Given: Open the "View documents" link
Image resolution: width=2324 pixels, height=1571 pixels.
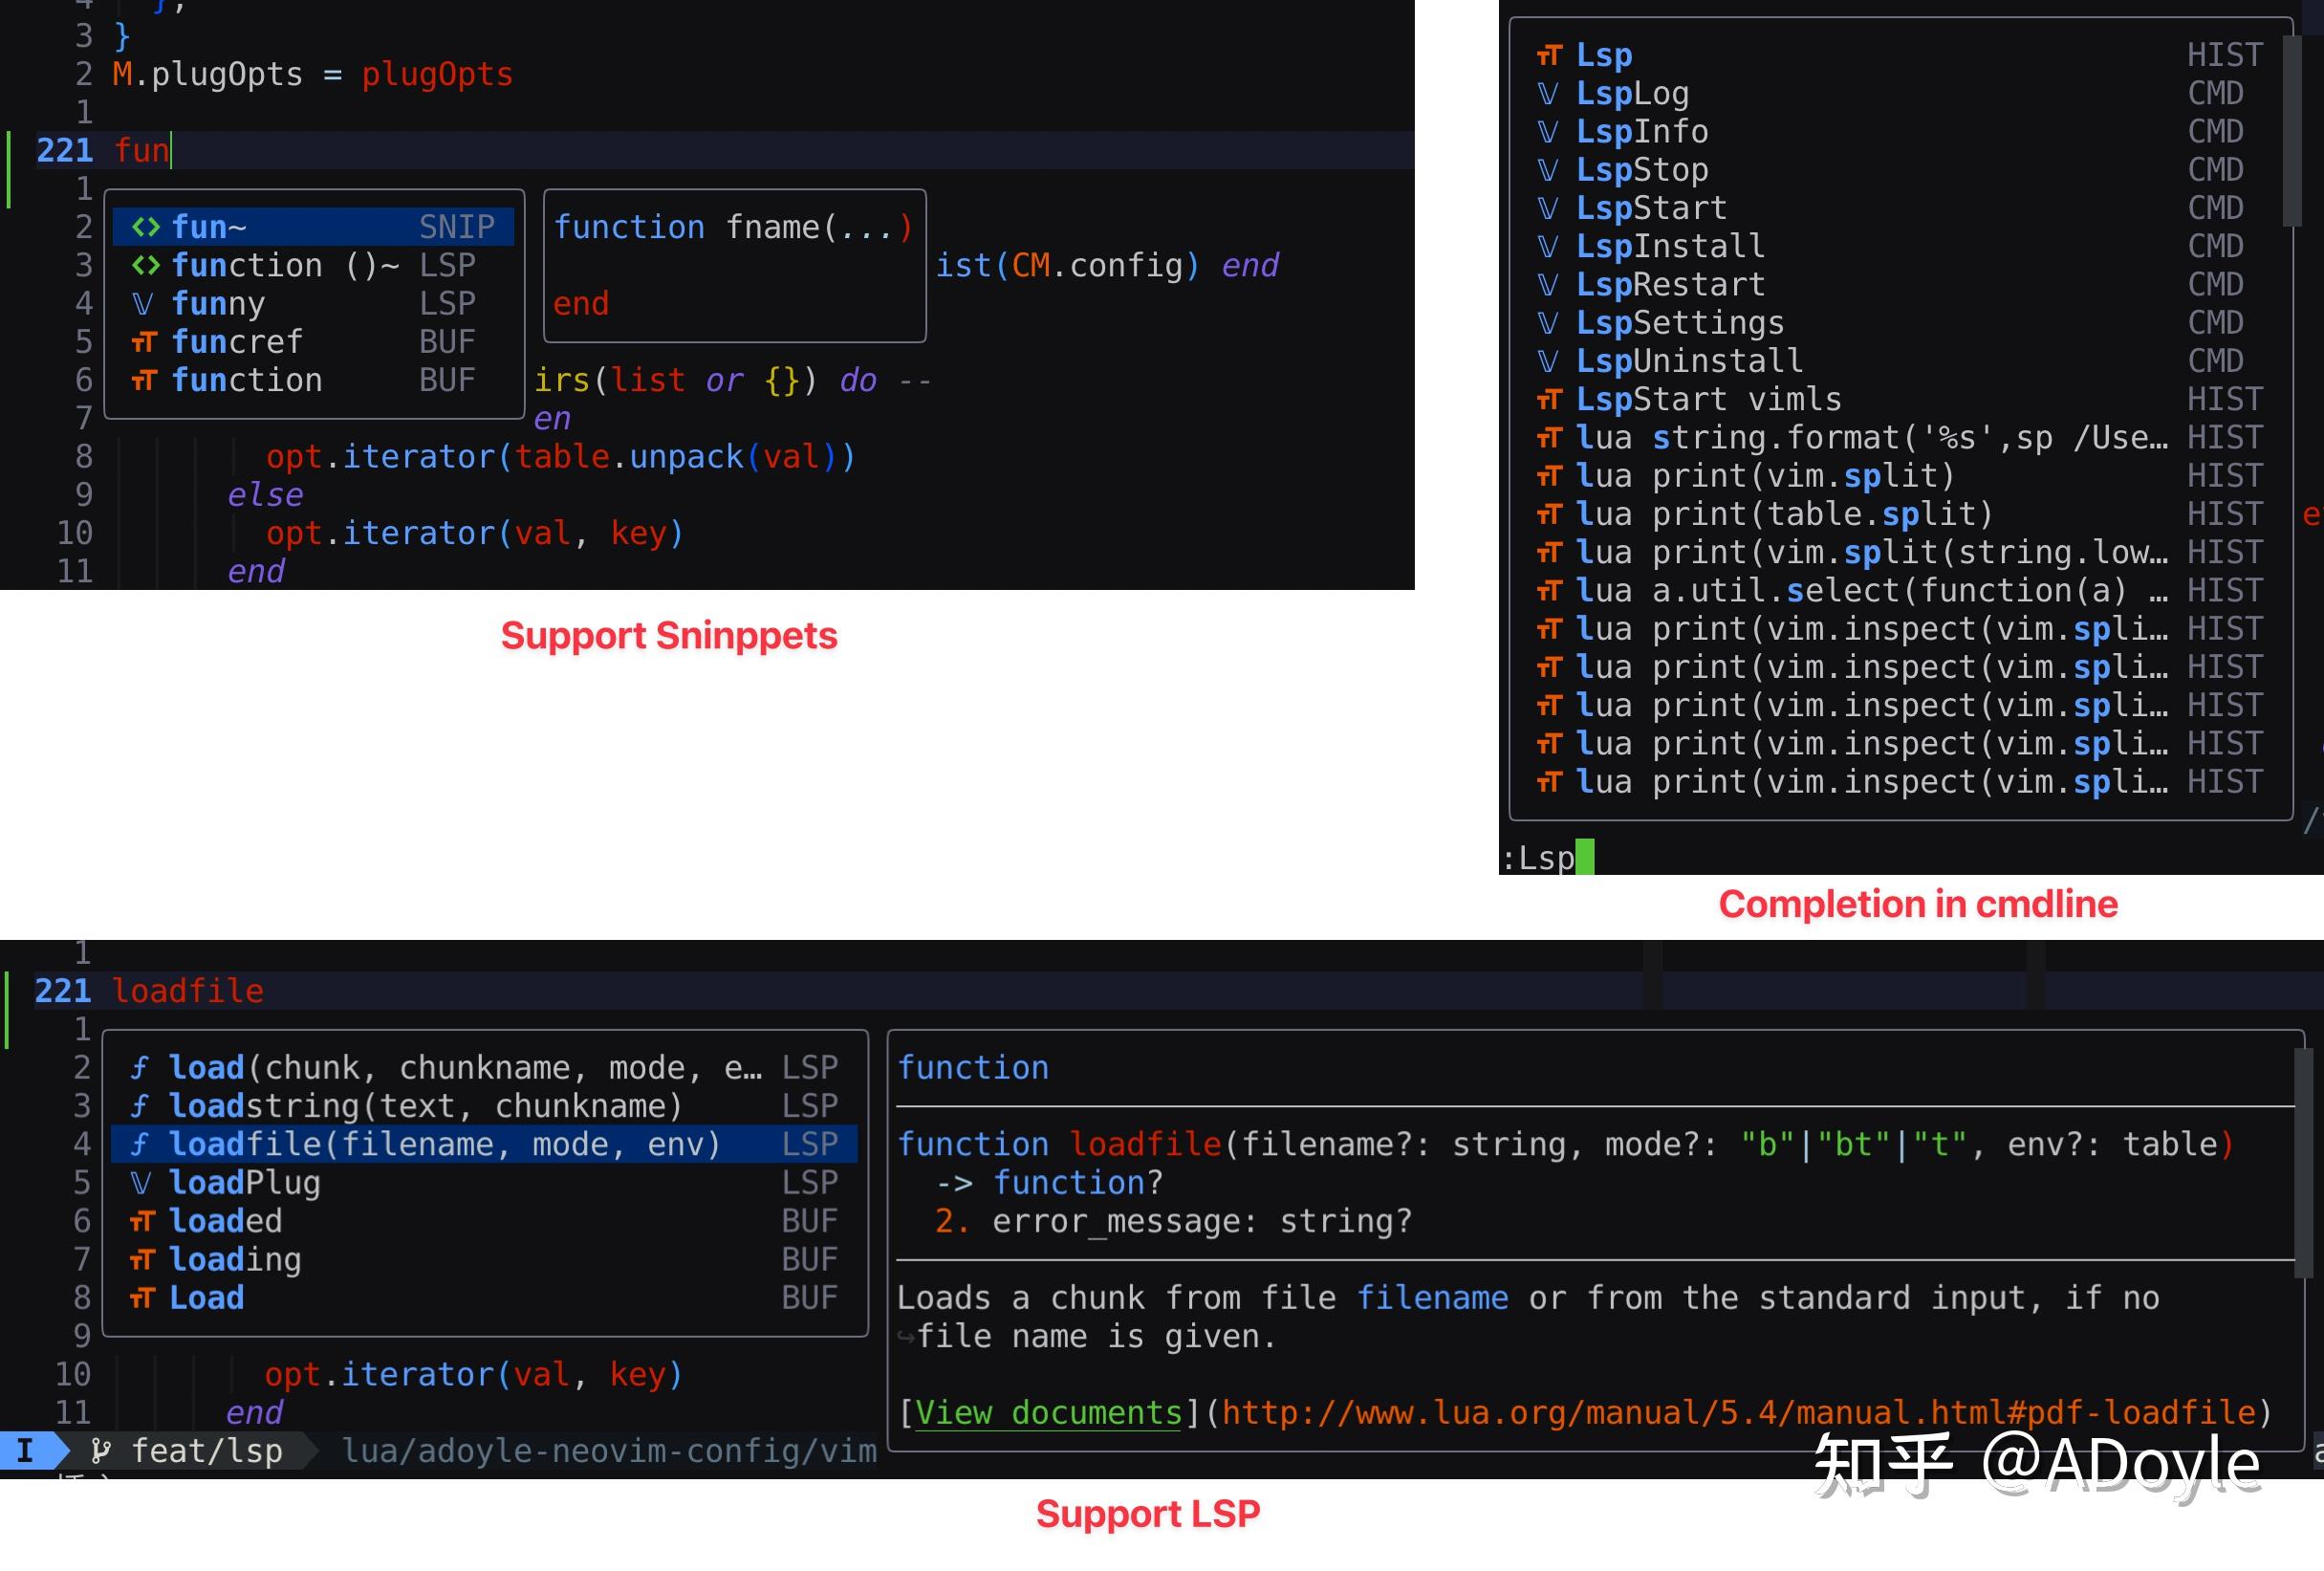Looking at the screenshot, I should (1048, 1412).
